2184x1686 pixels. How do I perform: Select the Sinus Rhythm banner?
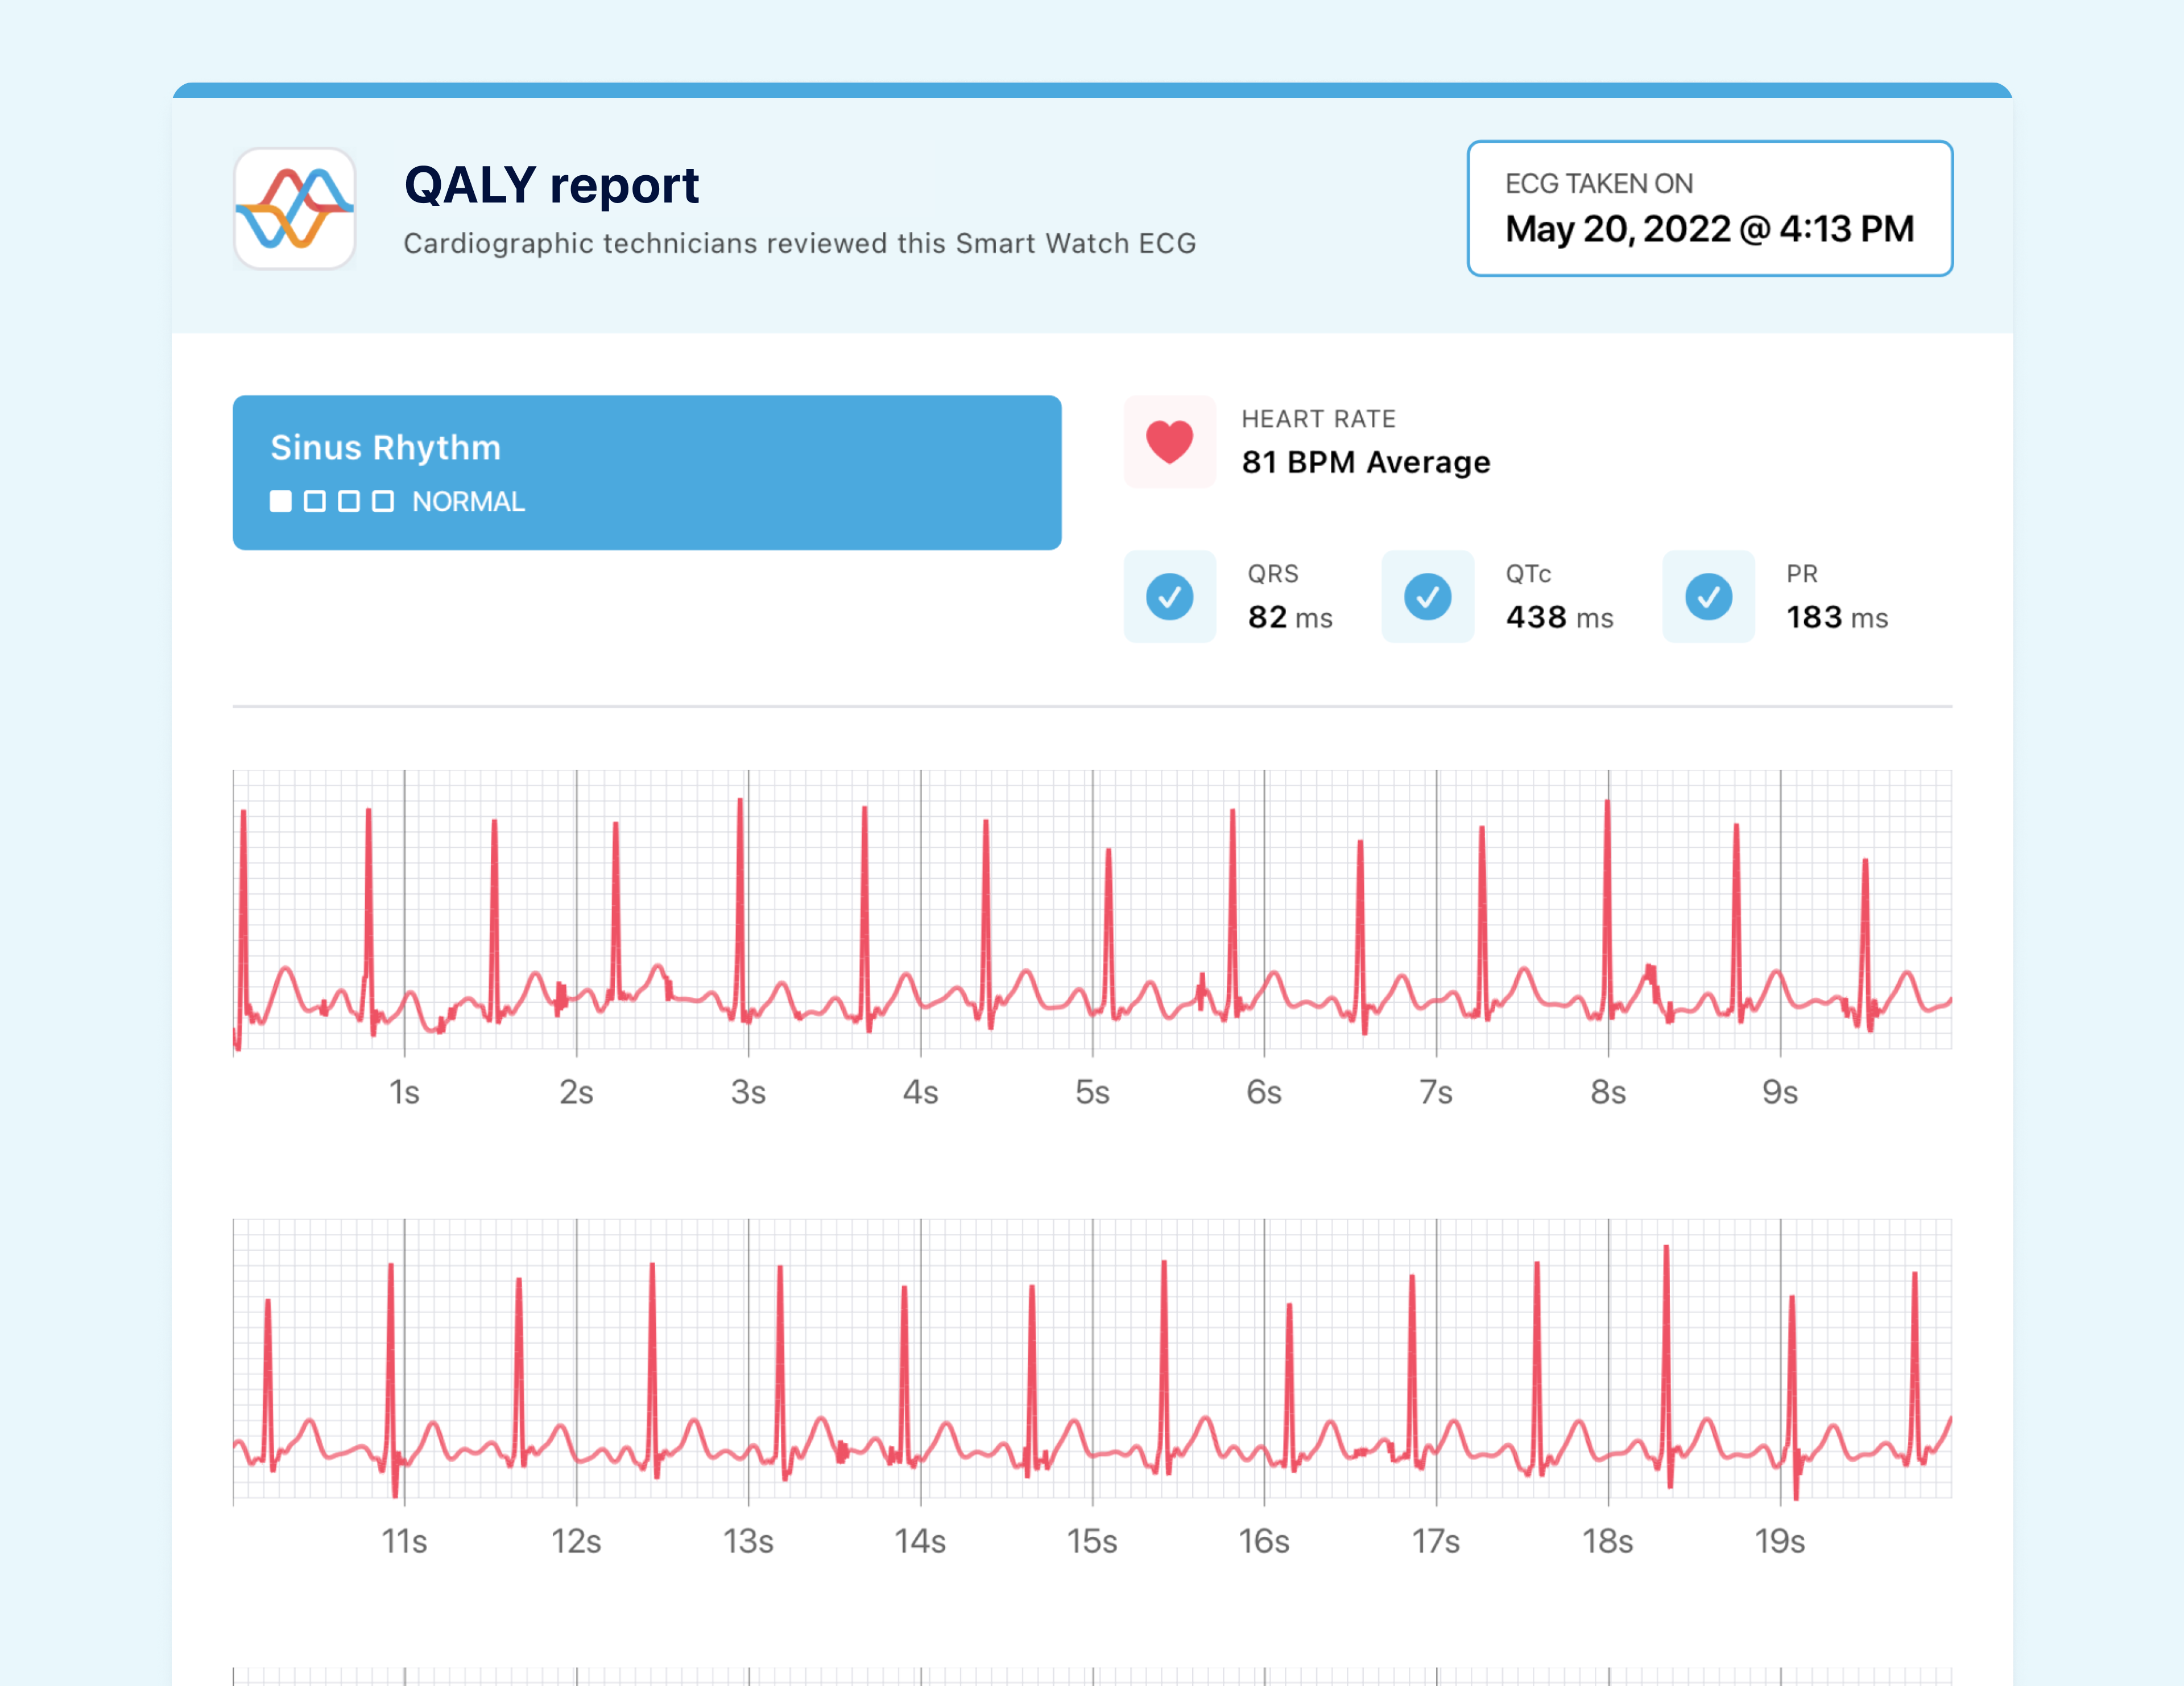point(647,472)
